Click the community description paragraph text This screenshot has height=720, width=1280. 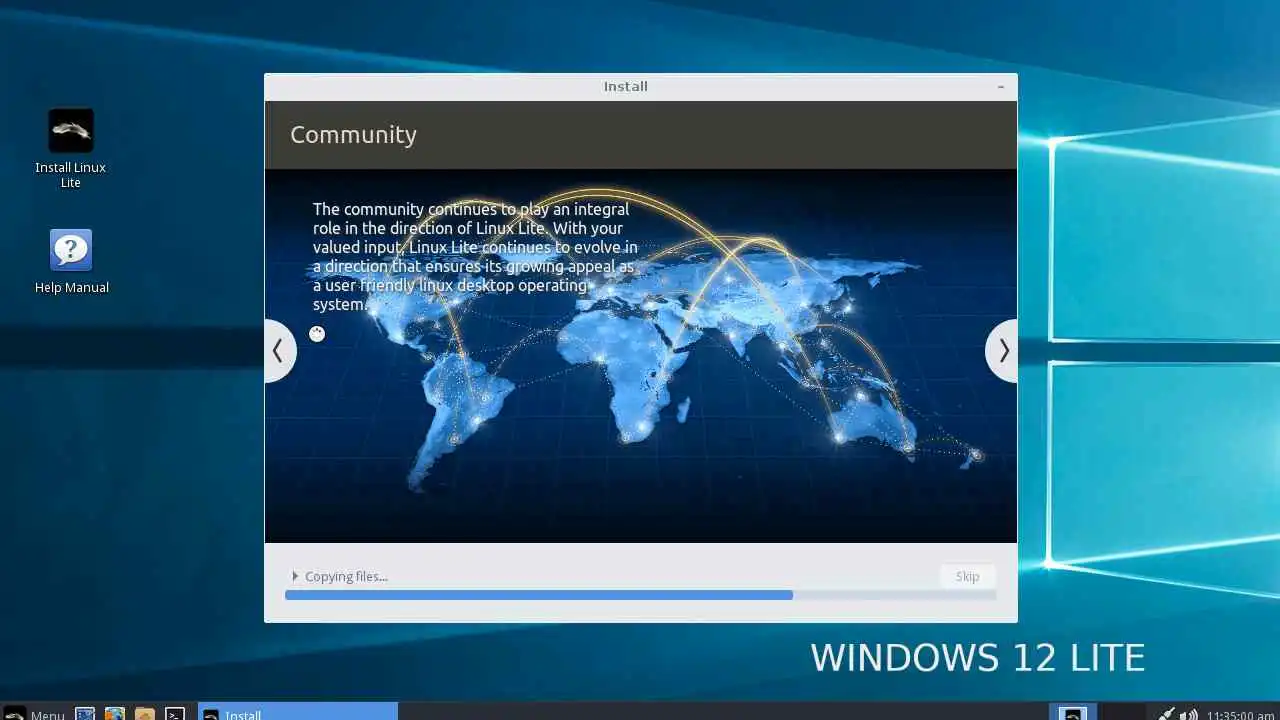coord(475,257)
